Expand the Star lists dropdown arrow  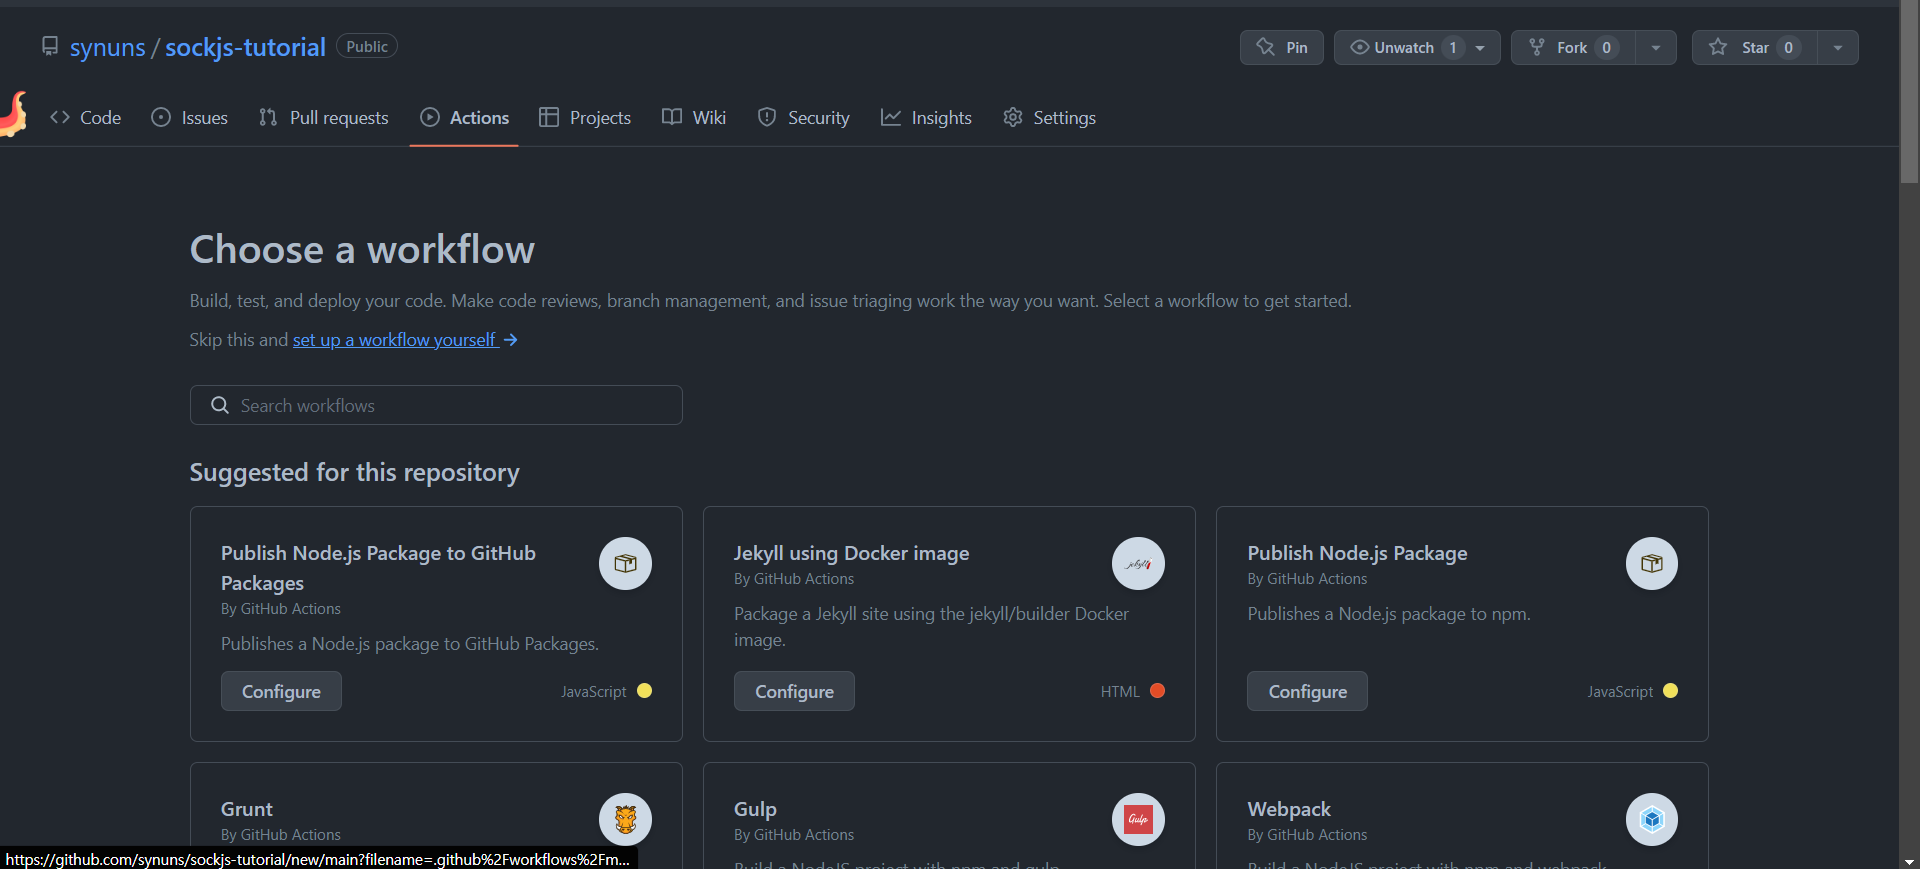point(1838,47)
